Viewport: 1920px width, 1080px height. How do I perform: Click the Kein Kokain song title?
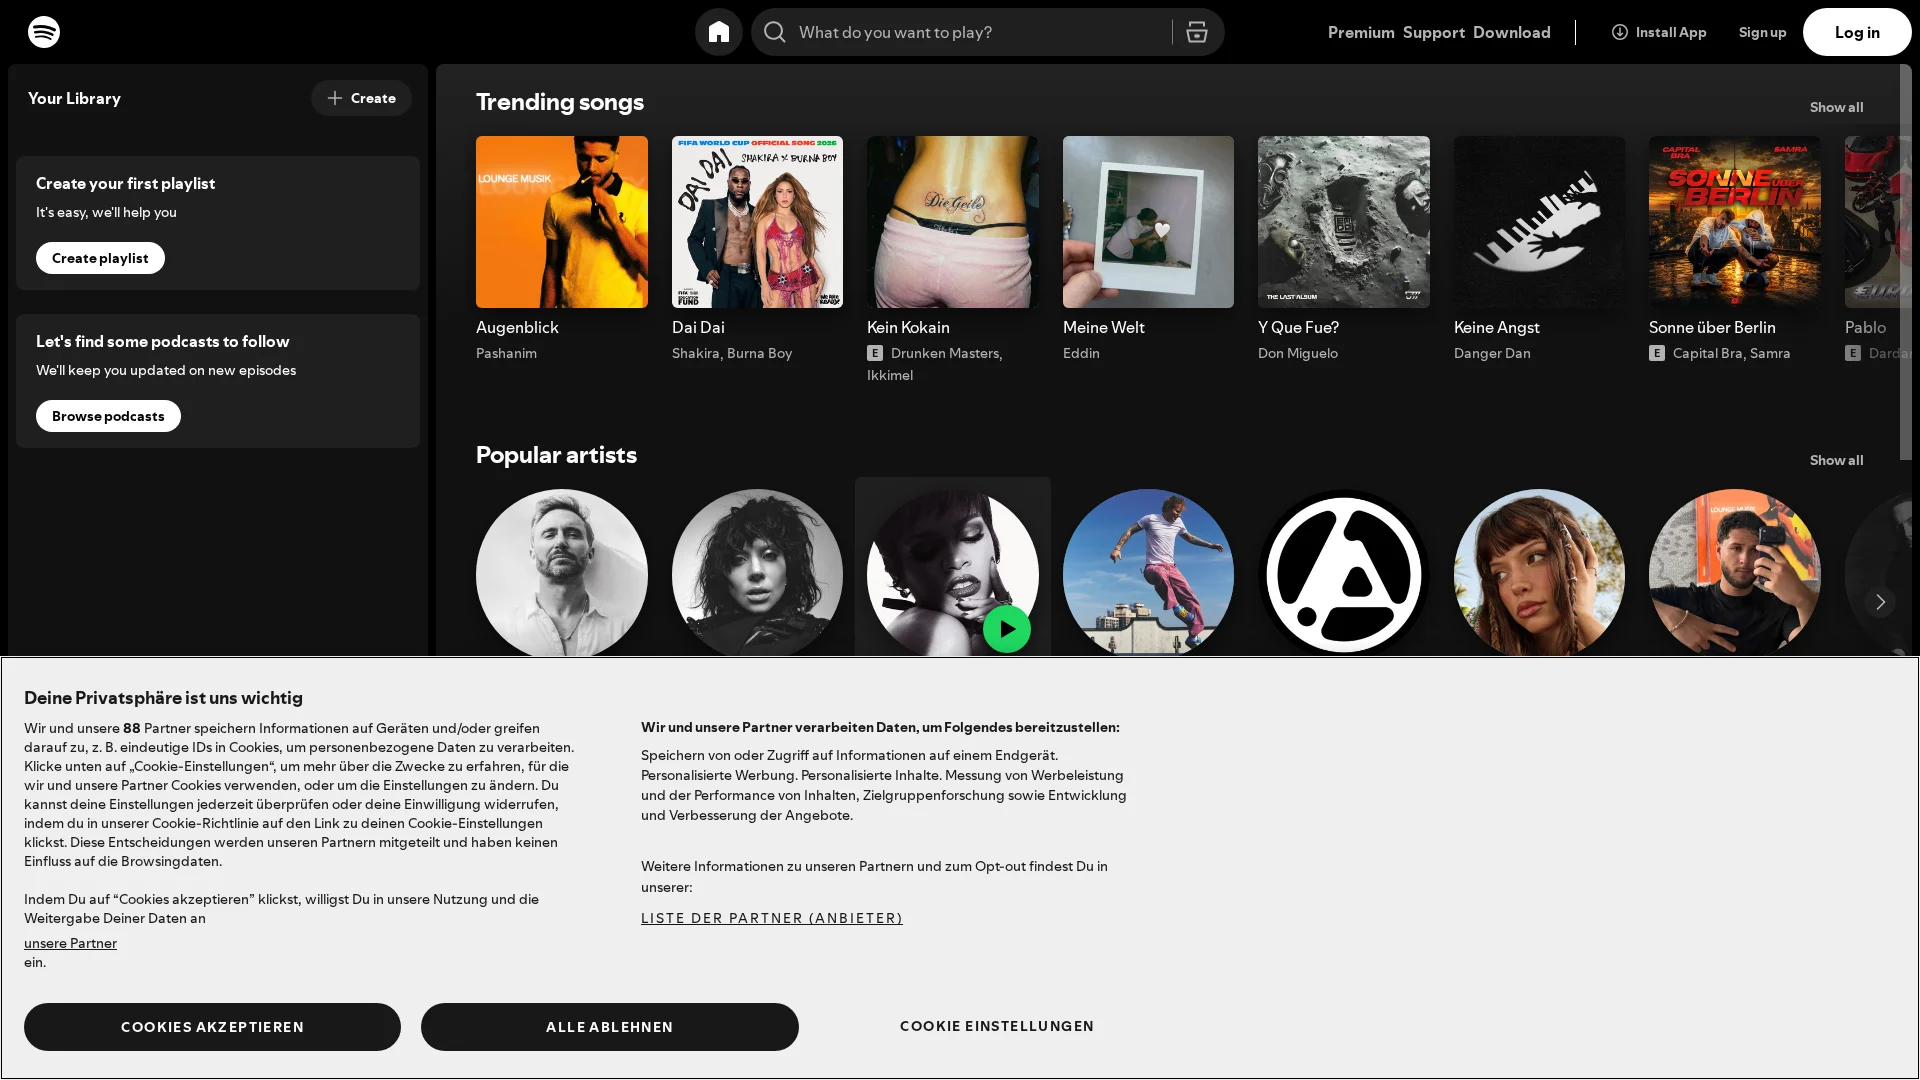pos(908,327)
